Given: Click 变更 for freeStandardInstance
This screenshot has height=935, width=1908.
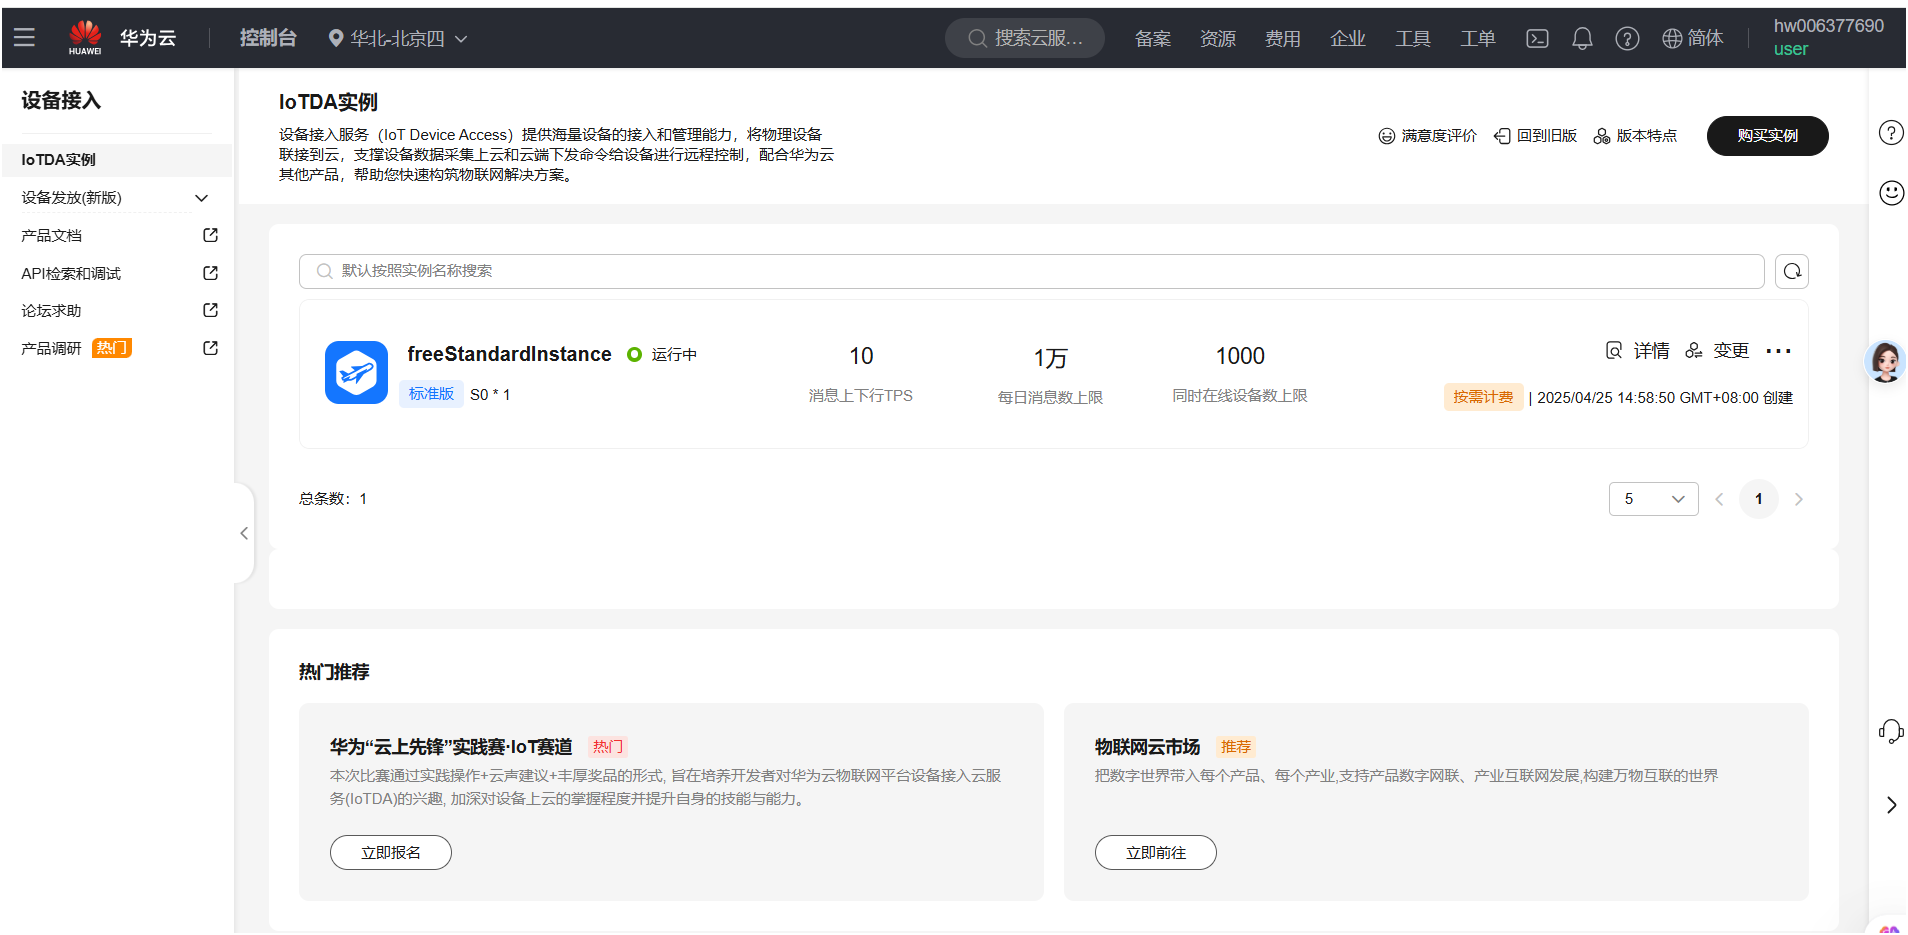Looking at the screenshot, I should tap(1717, 351).
